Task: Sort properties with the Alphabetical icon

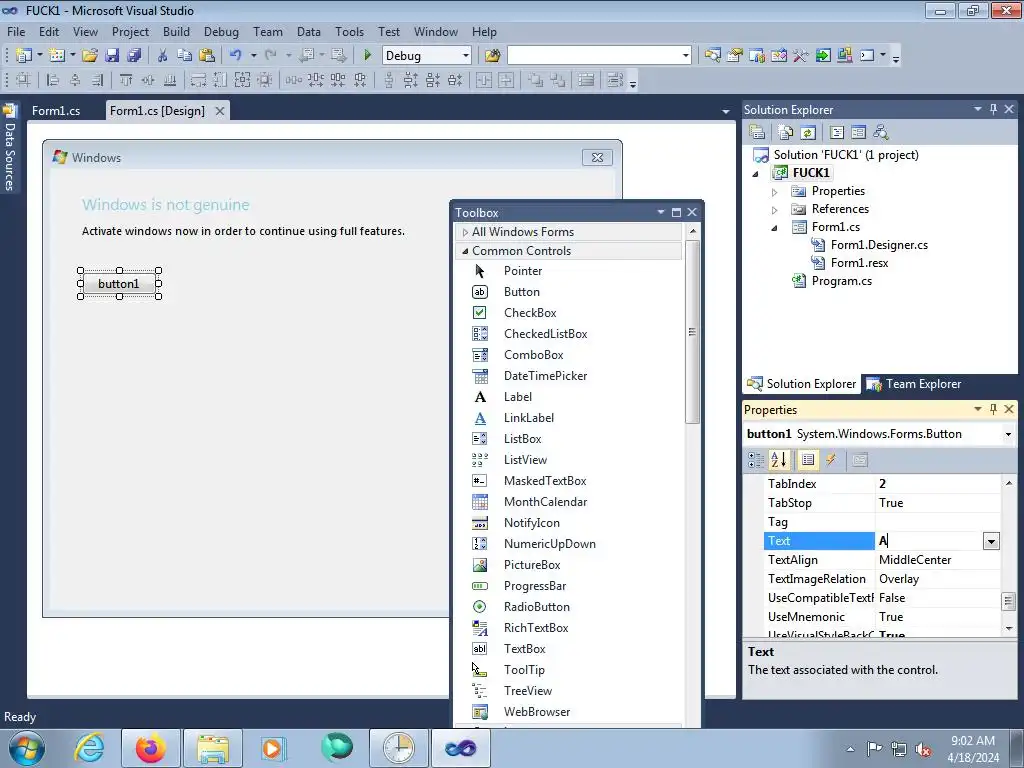Action: (x=778, y=460)
